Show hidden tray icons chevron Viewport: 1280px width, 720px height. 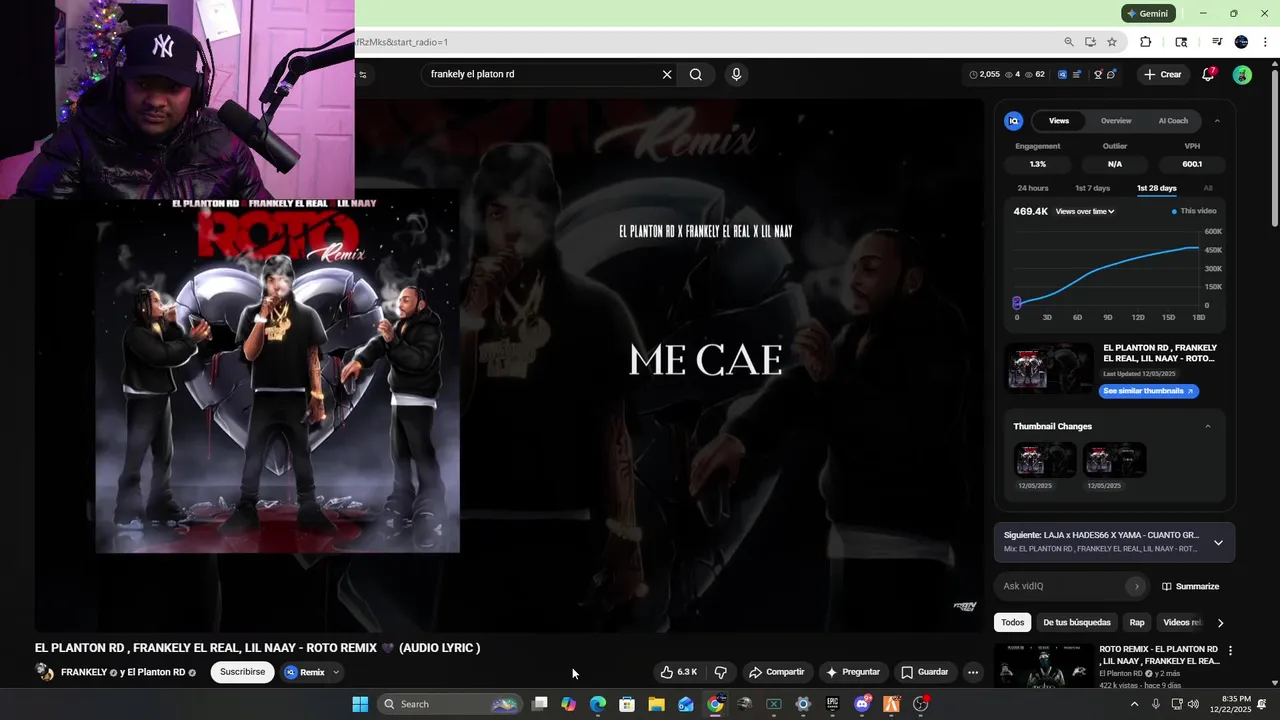tap(1134, 704)
